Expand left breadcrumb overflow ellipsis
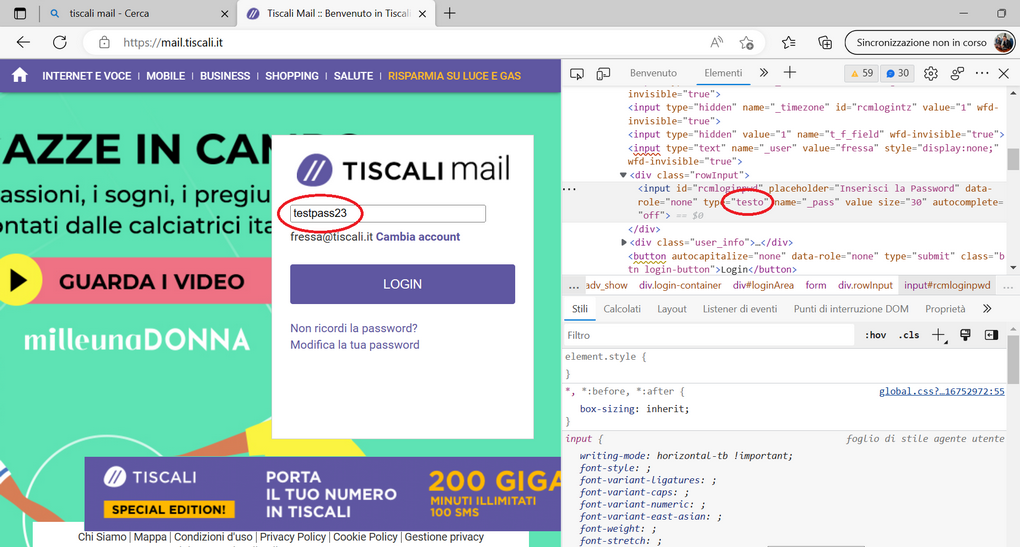 (x=573, y=286)
